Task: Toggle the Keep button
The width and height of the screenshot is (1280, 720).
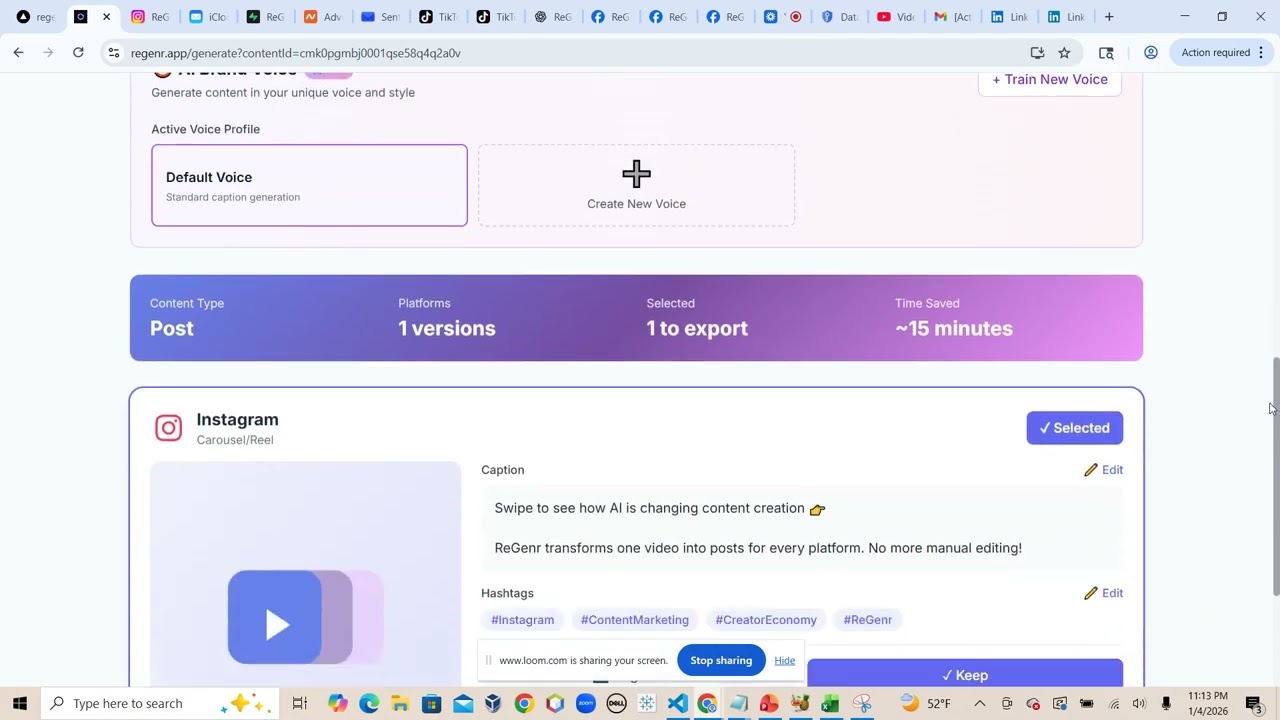Action: click(x=965, y=674)
